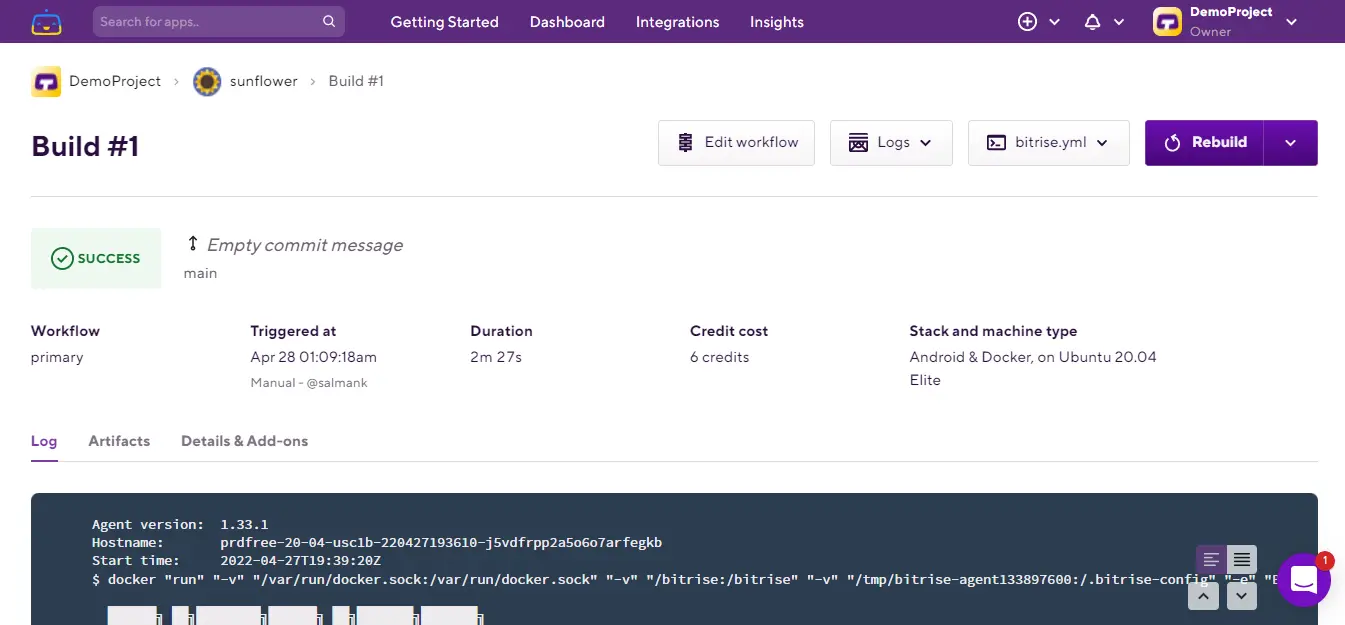Viewport: 1345px width, 625px height.
Task: Click the Bitrise robot logo
Action: point(46,22)
